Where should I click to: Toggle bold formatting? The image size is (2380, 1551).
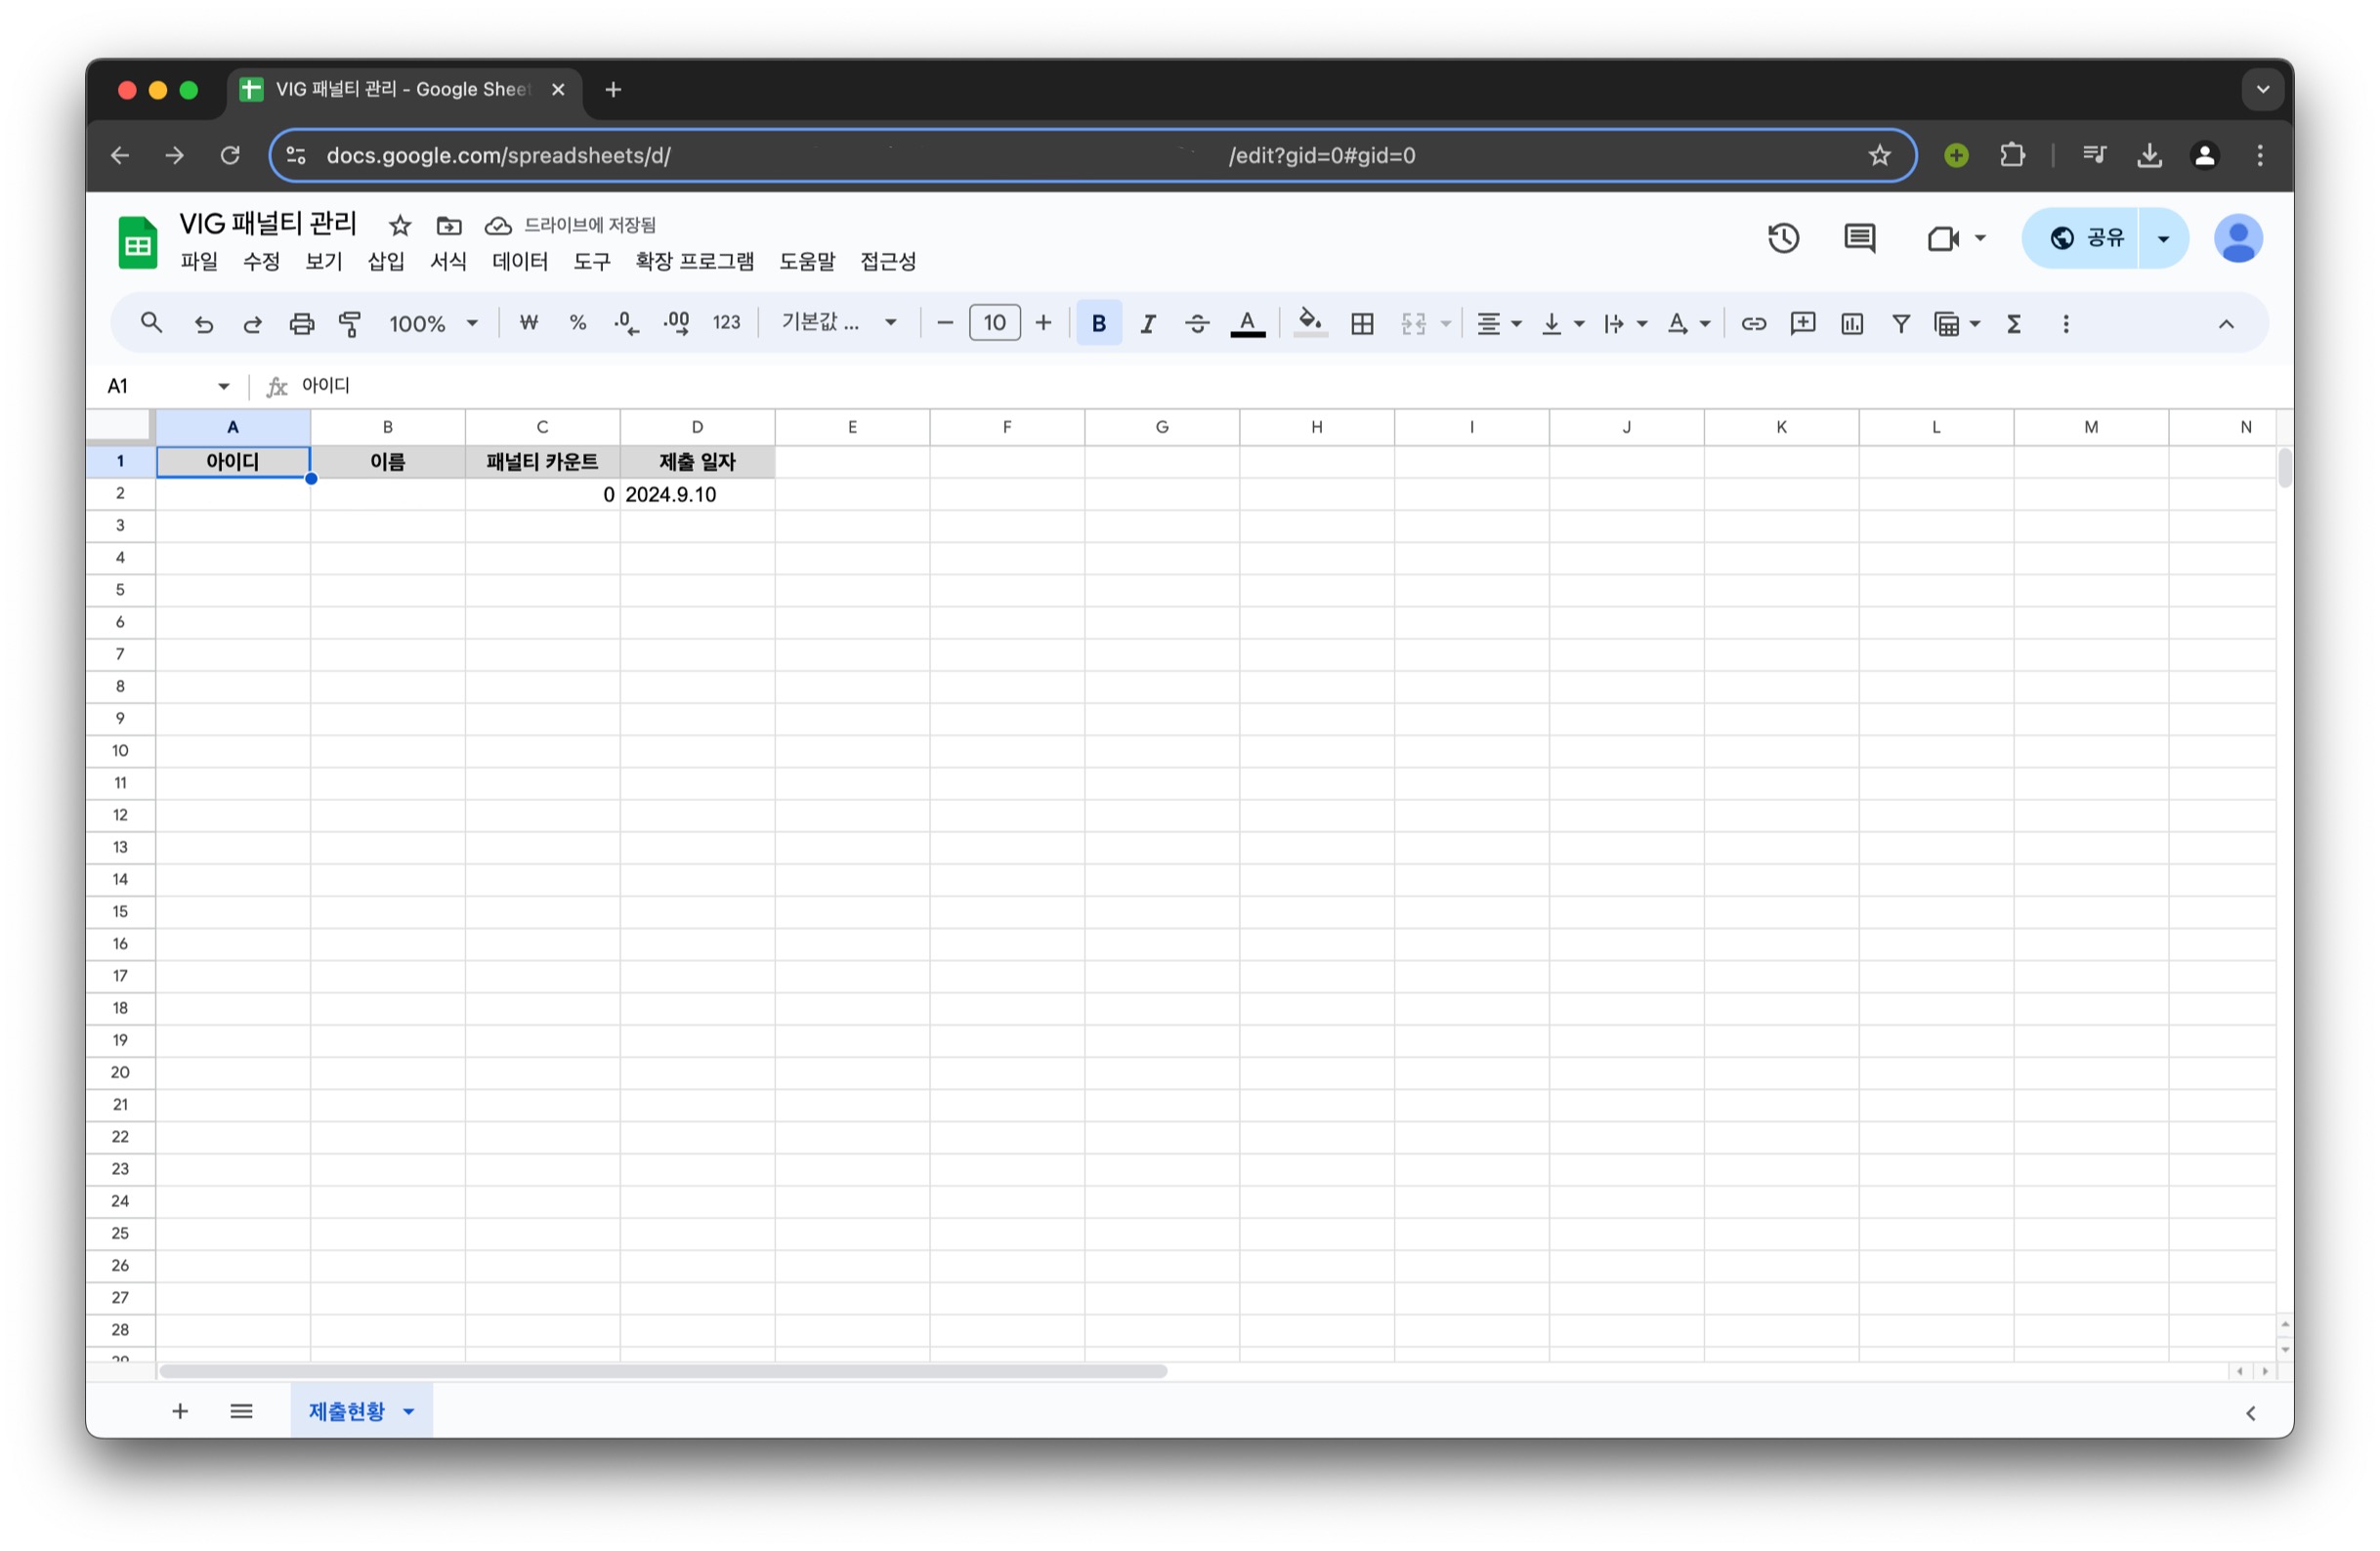click(x=1098, y=324)
